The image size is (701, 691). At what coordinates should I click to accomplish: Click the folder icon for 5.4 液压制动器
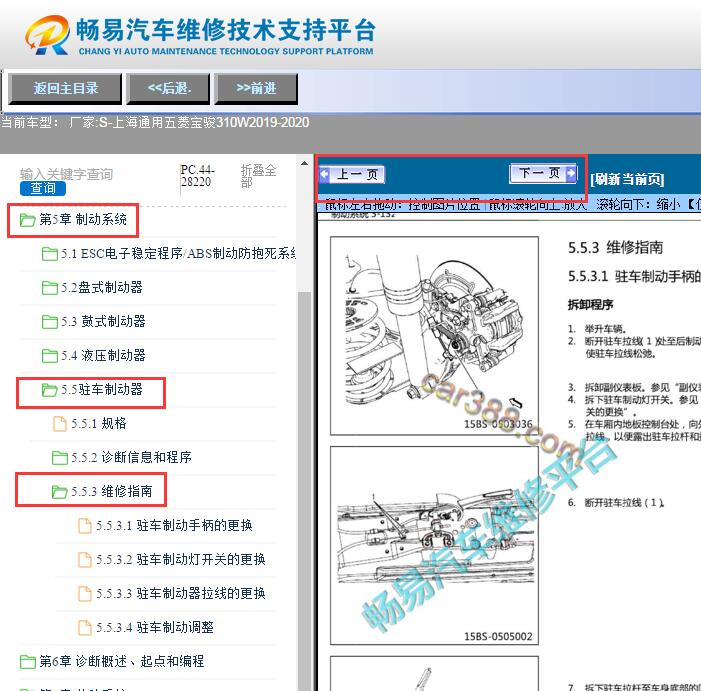pyautogui.click(x=50, y=356)
